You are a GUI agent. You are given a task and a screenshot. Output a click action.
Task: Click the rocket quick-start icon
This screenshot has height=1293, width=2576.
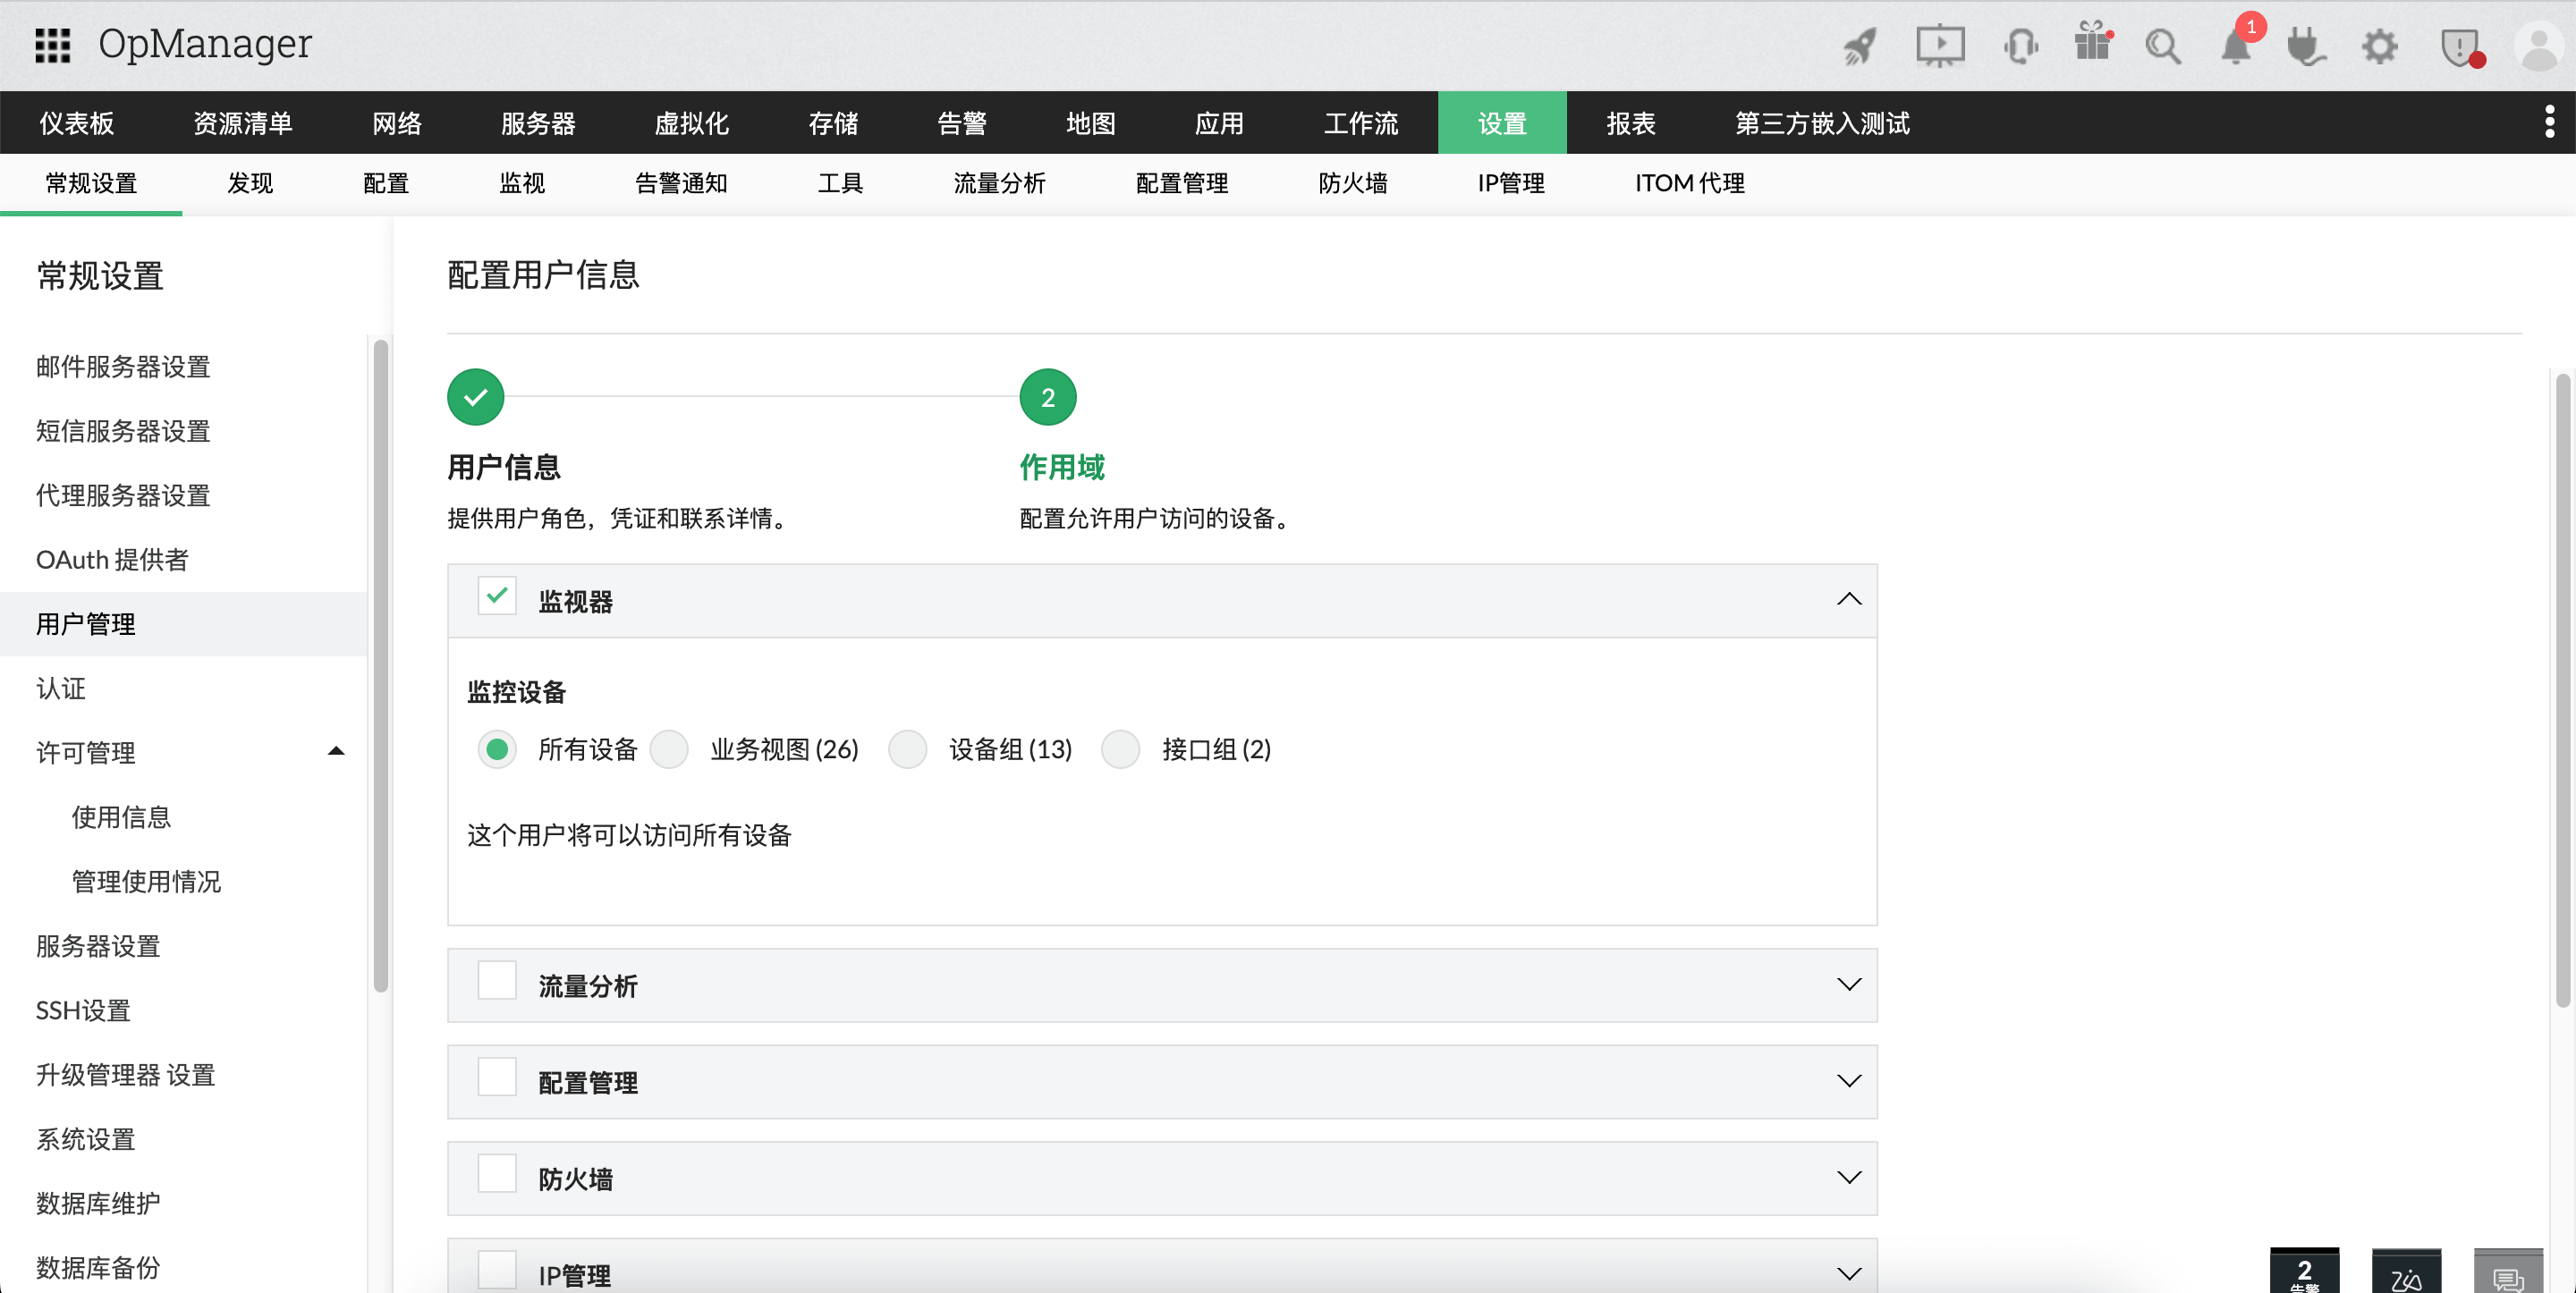(x=1860, y=46)
